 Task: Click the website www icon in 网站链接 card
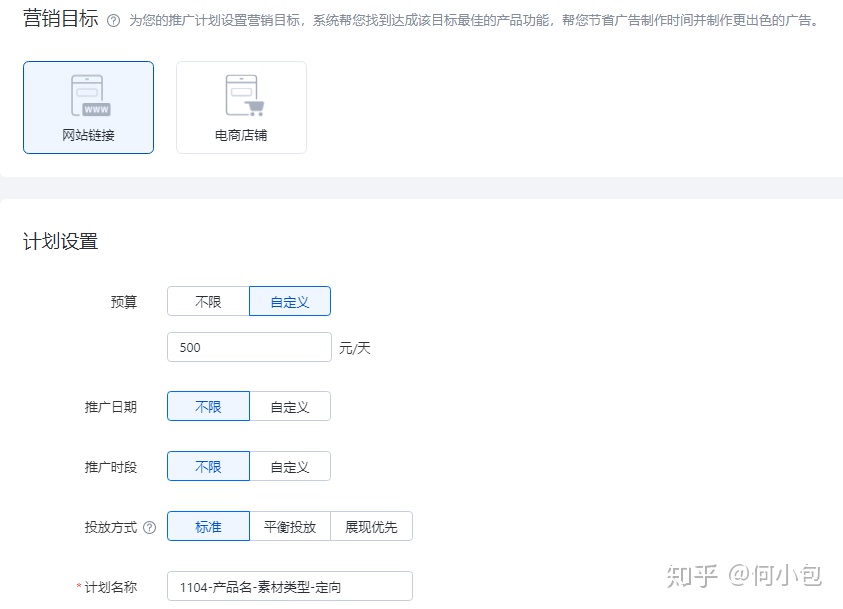[x=90, y=96]
